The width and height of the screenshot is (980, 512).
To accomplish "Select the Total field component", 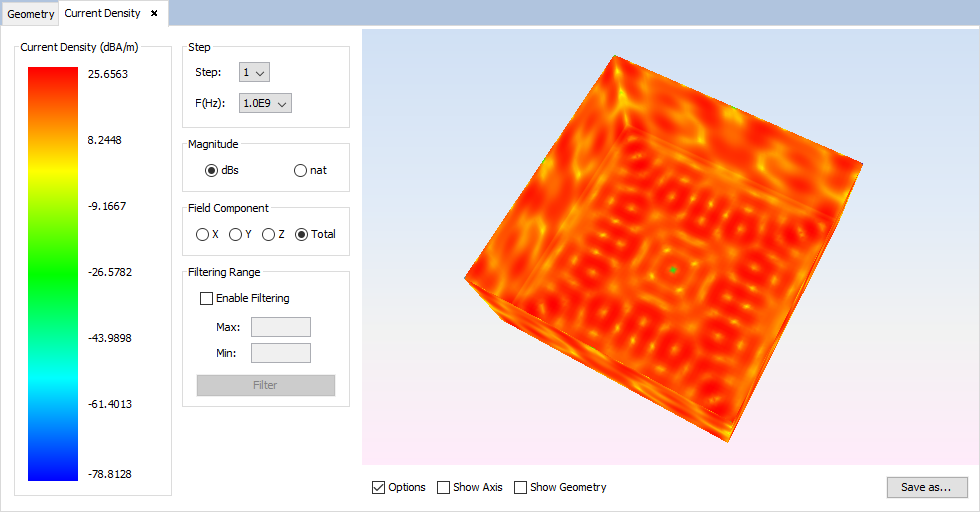I will click(x=302, y=234).
